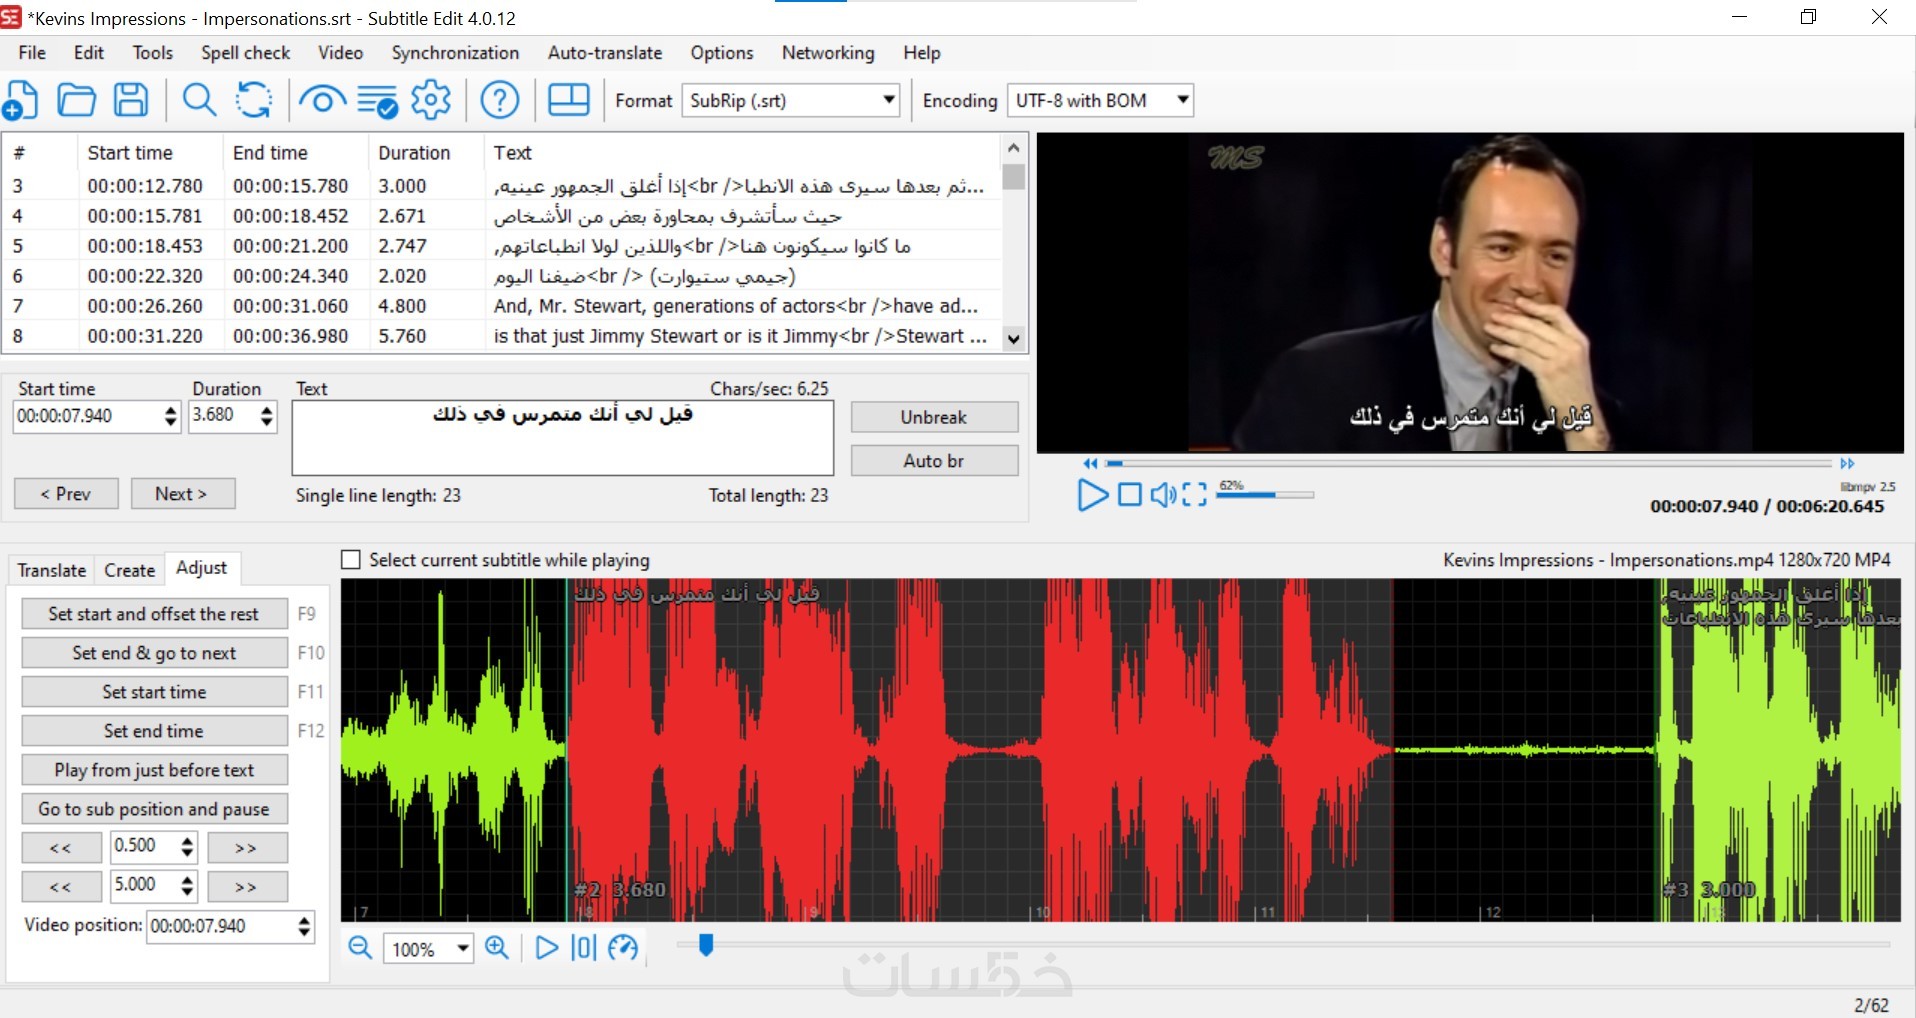
Task: Zoom out the waveform
Action: pos(360,948)
